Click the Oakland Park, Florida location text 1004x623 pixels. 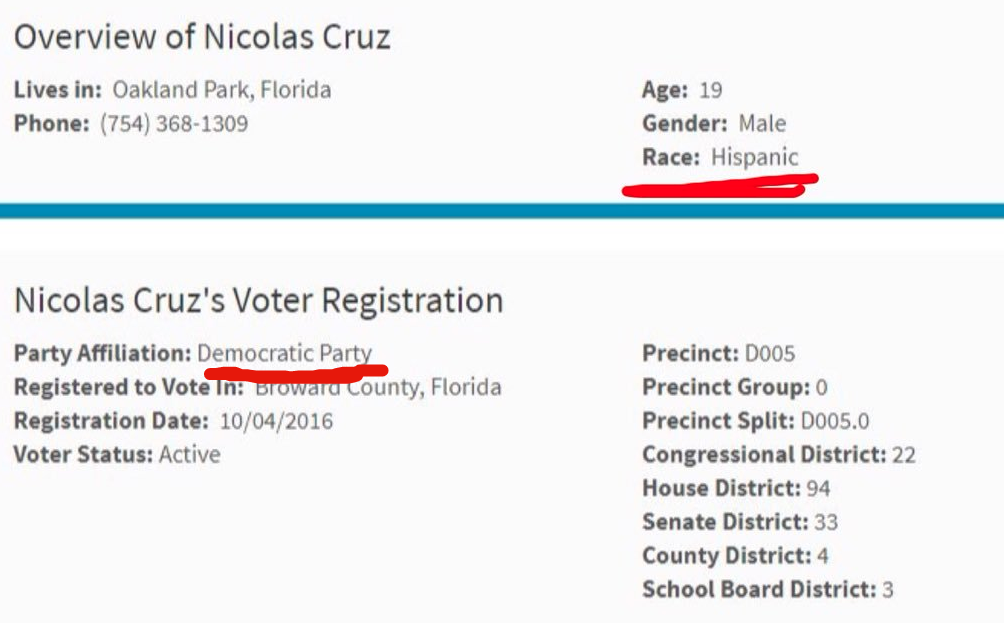(221, 90)
